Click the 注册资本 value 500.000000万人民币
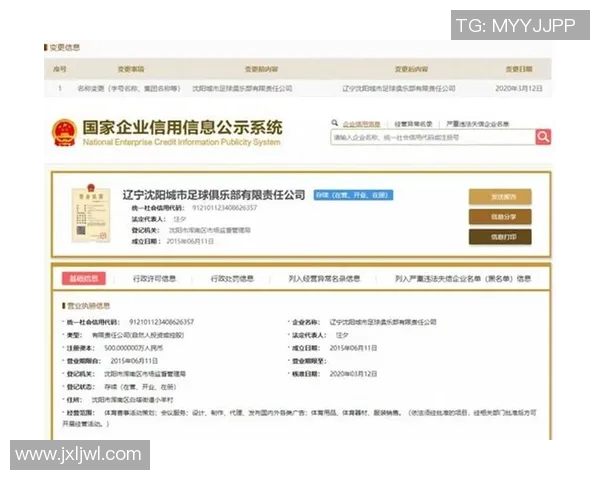 tap(134, 348)
